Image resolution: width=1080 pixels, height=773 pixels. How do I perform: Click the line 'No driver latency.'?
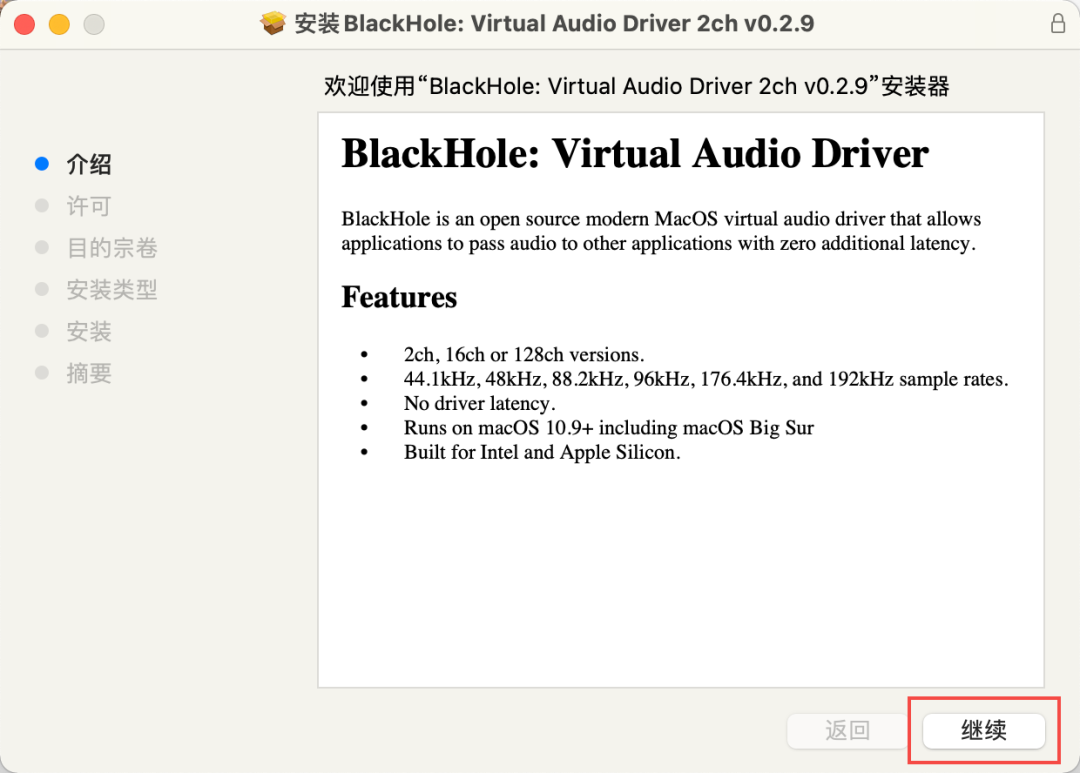(479, 403)
